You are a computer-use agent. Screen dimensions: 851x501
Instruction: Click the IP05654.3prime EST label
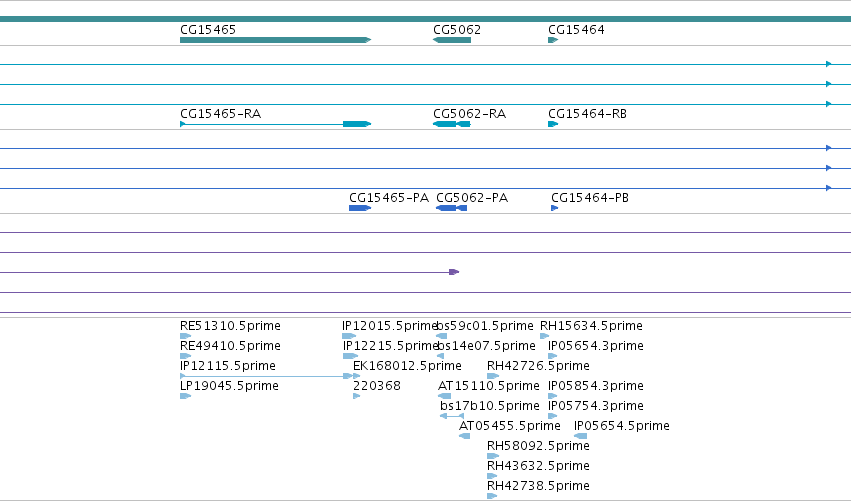pyautogui.click(x=595, y=346)
